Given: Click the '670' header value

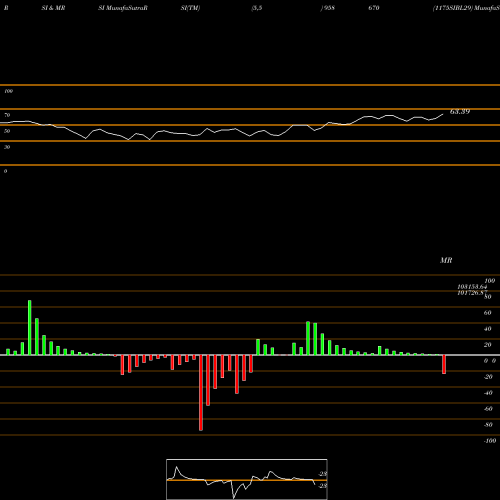Looking at the screenshot, I should 374,8.
